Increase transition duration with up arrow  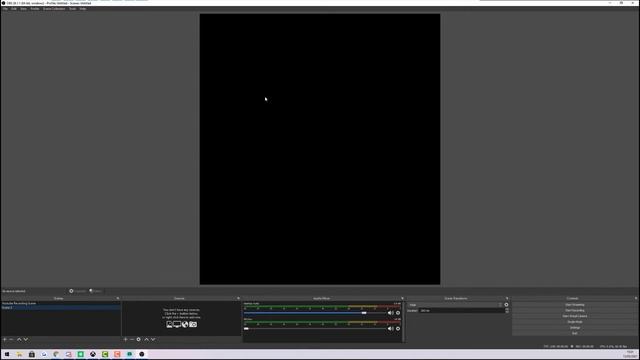pyautogui.click(x=507, y=309)
